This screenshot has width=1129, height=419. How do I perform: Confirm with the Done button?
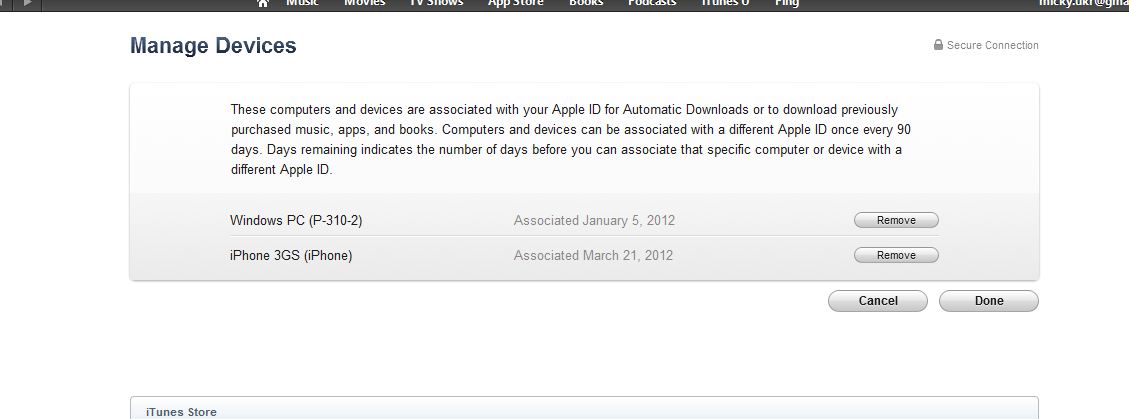[x=988, y=301]
